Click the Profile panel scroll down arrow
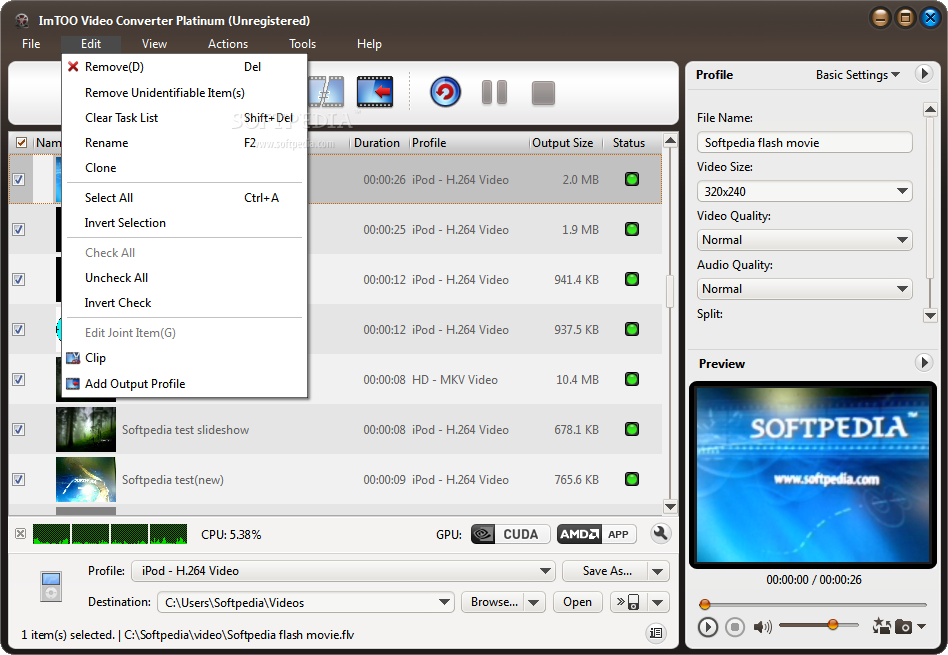The height and width of the screenshot is (655, 948). (x=930, y=315)
